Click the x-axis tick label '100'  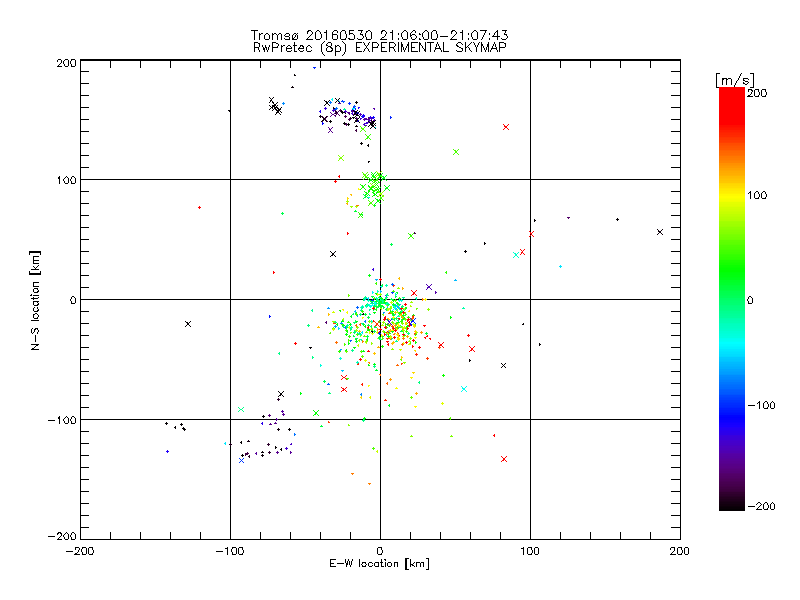coord(530,552)
